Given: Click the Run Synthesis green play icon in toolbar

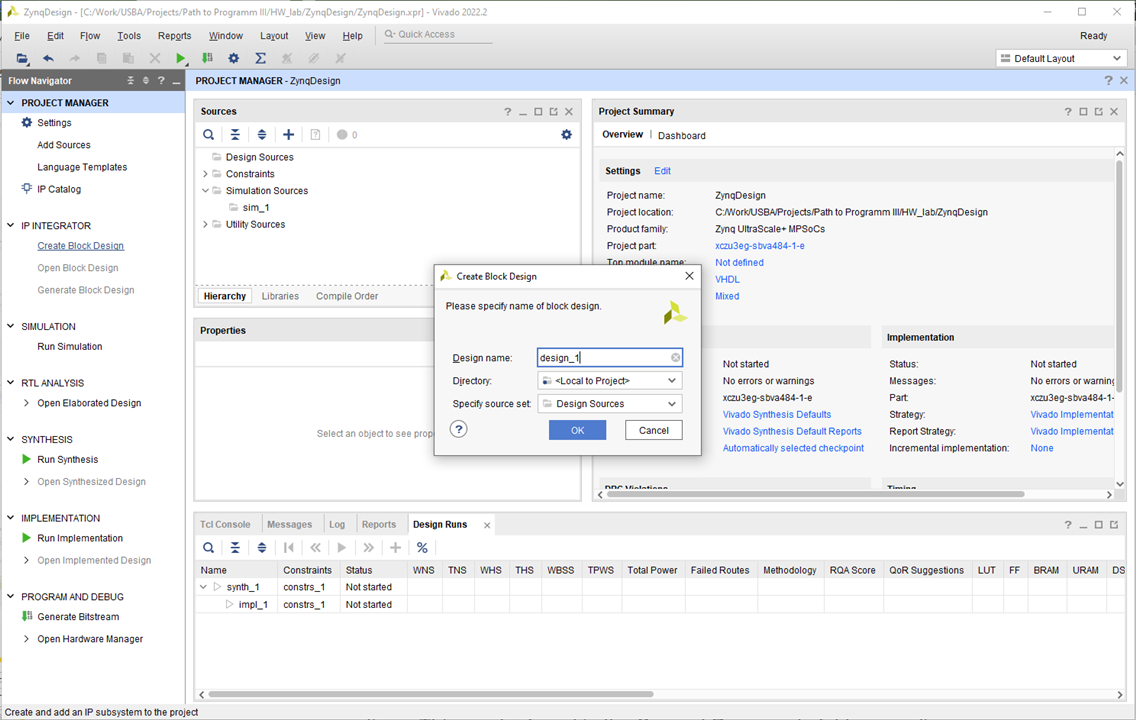Looking at the screenshot, I should click(x=181, y=59).
